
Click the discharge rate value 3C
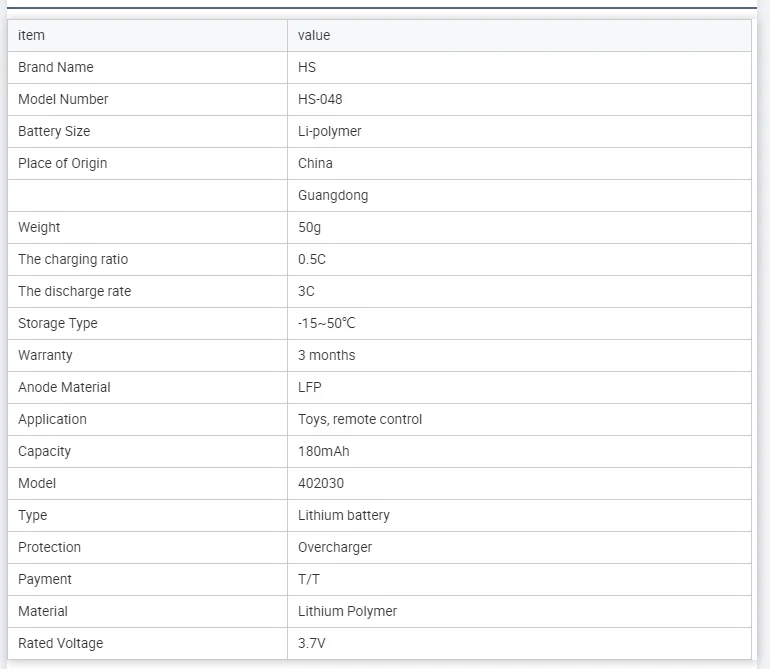[306, 291]
